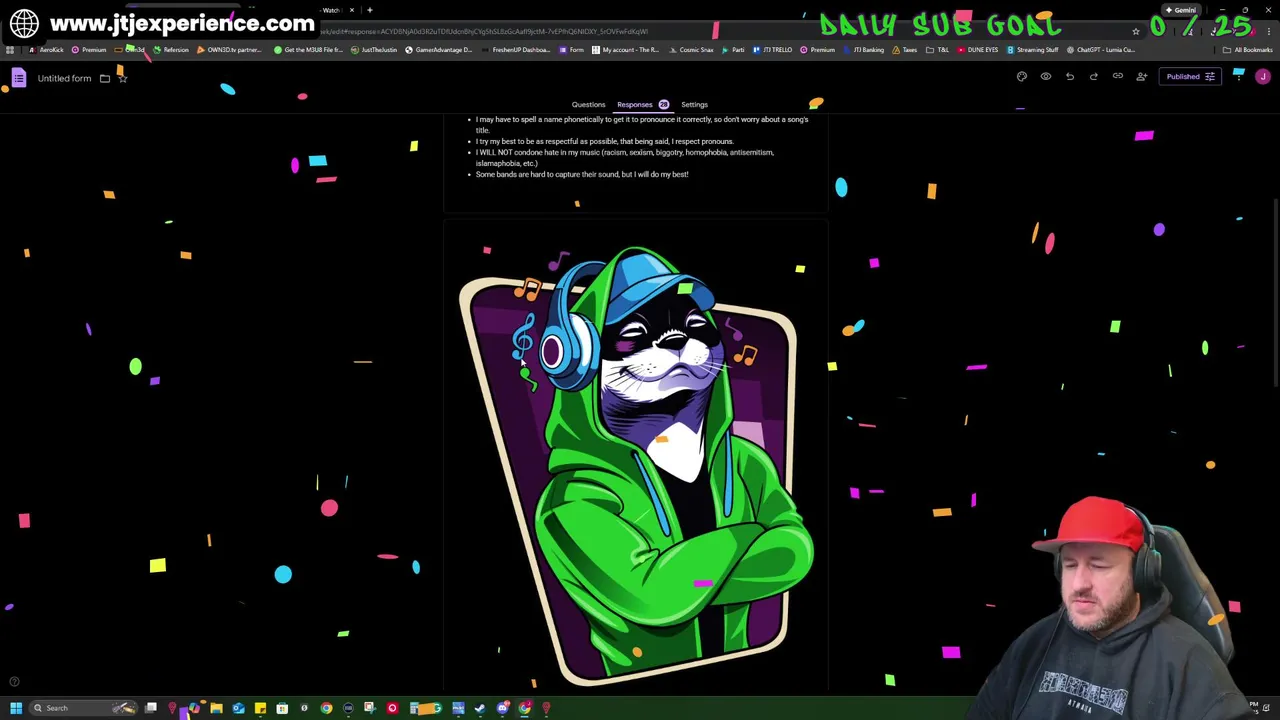Preview the form with eye icon

(1046, 76)
